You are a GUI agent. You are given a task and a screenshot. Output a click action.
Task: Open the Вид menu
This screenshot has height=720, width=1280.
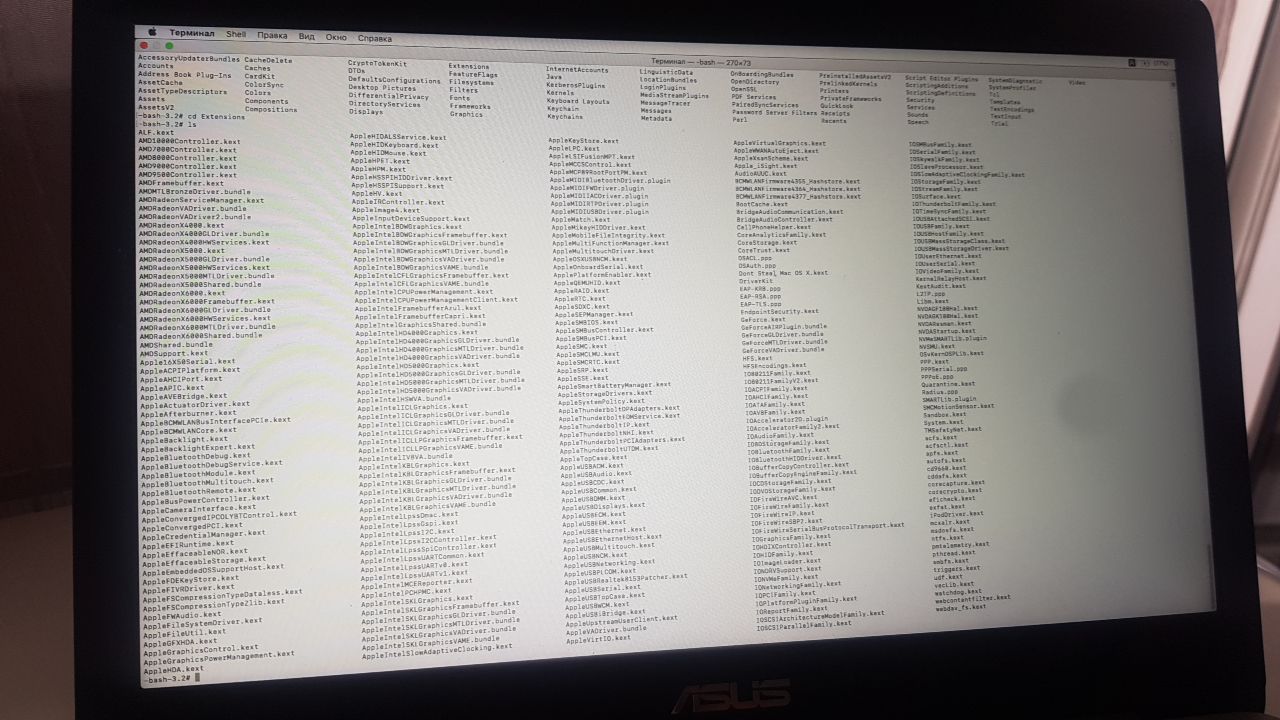click(x=307, y=36)
